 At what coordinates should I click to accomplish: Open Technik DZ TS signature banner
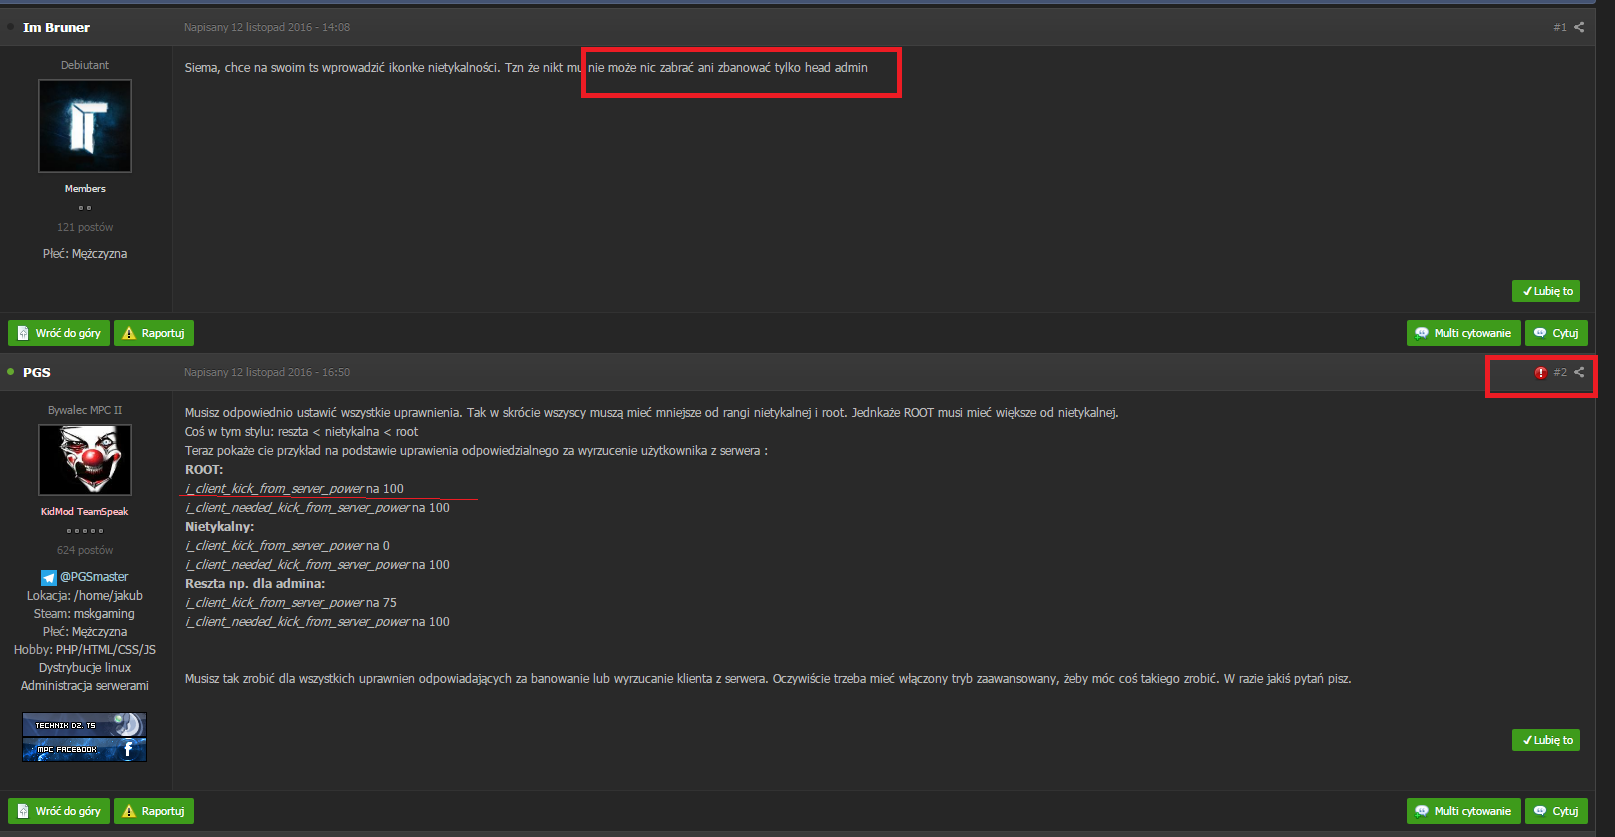tap(85, 725)
